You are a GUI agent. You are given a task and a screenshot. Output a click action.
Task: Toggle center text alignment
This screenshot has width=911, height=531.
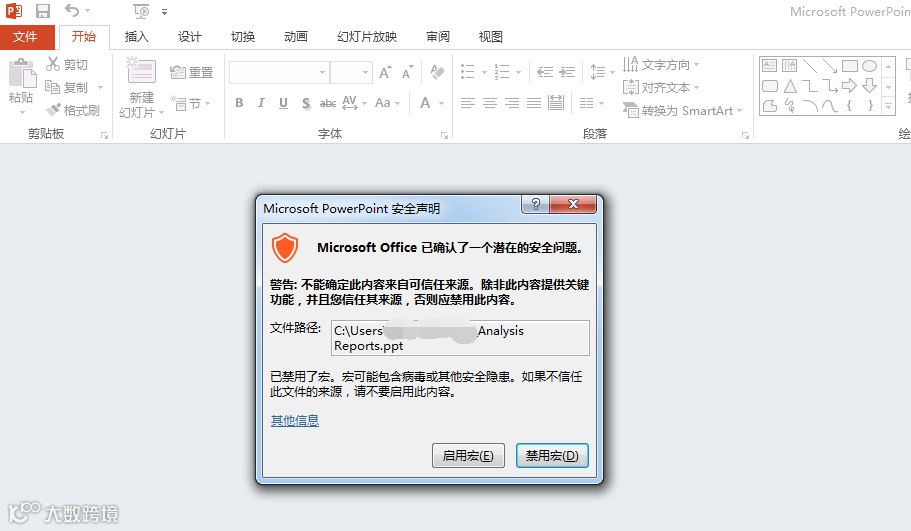click(x=490, y=103)
